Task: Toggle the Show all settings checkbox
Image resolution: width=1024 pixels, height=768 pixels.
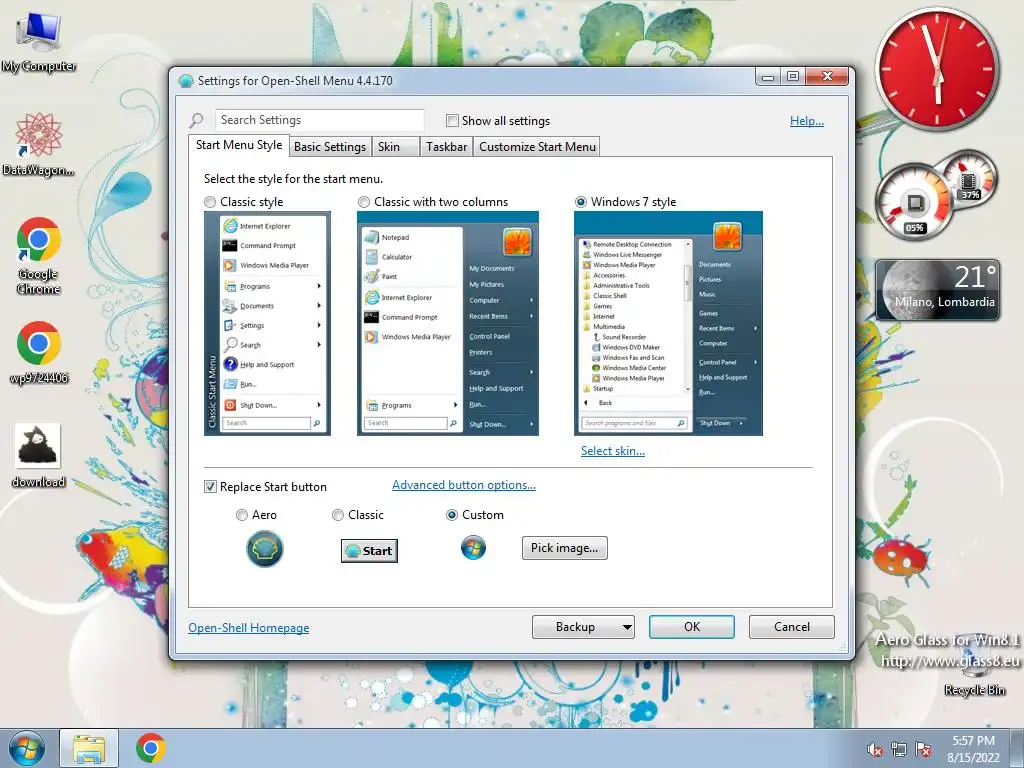Action: coord(452,121)
